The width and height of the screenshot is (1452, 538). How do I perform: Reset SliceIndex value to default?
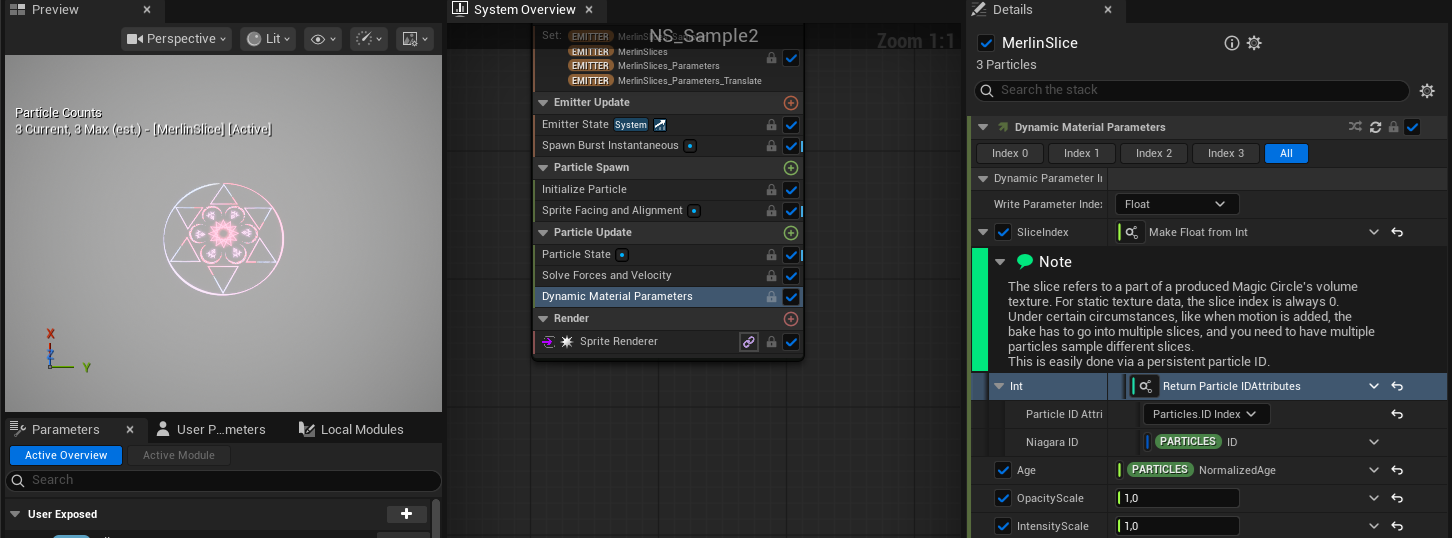point(1397,232)
